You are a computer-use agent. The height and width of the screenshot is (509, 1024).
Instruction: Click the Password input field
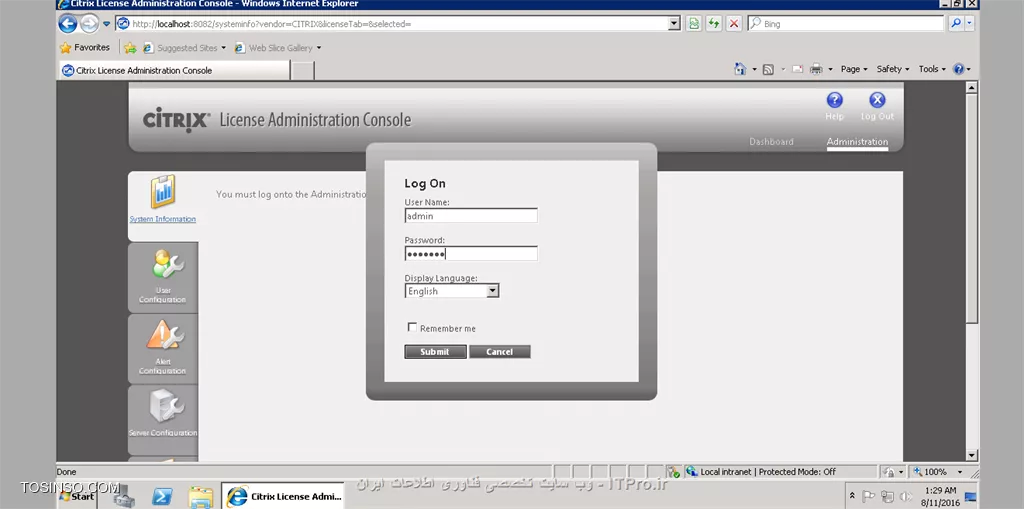(x=471, y=254)
